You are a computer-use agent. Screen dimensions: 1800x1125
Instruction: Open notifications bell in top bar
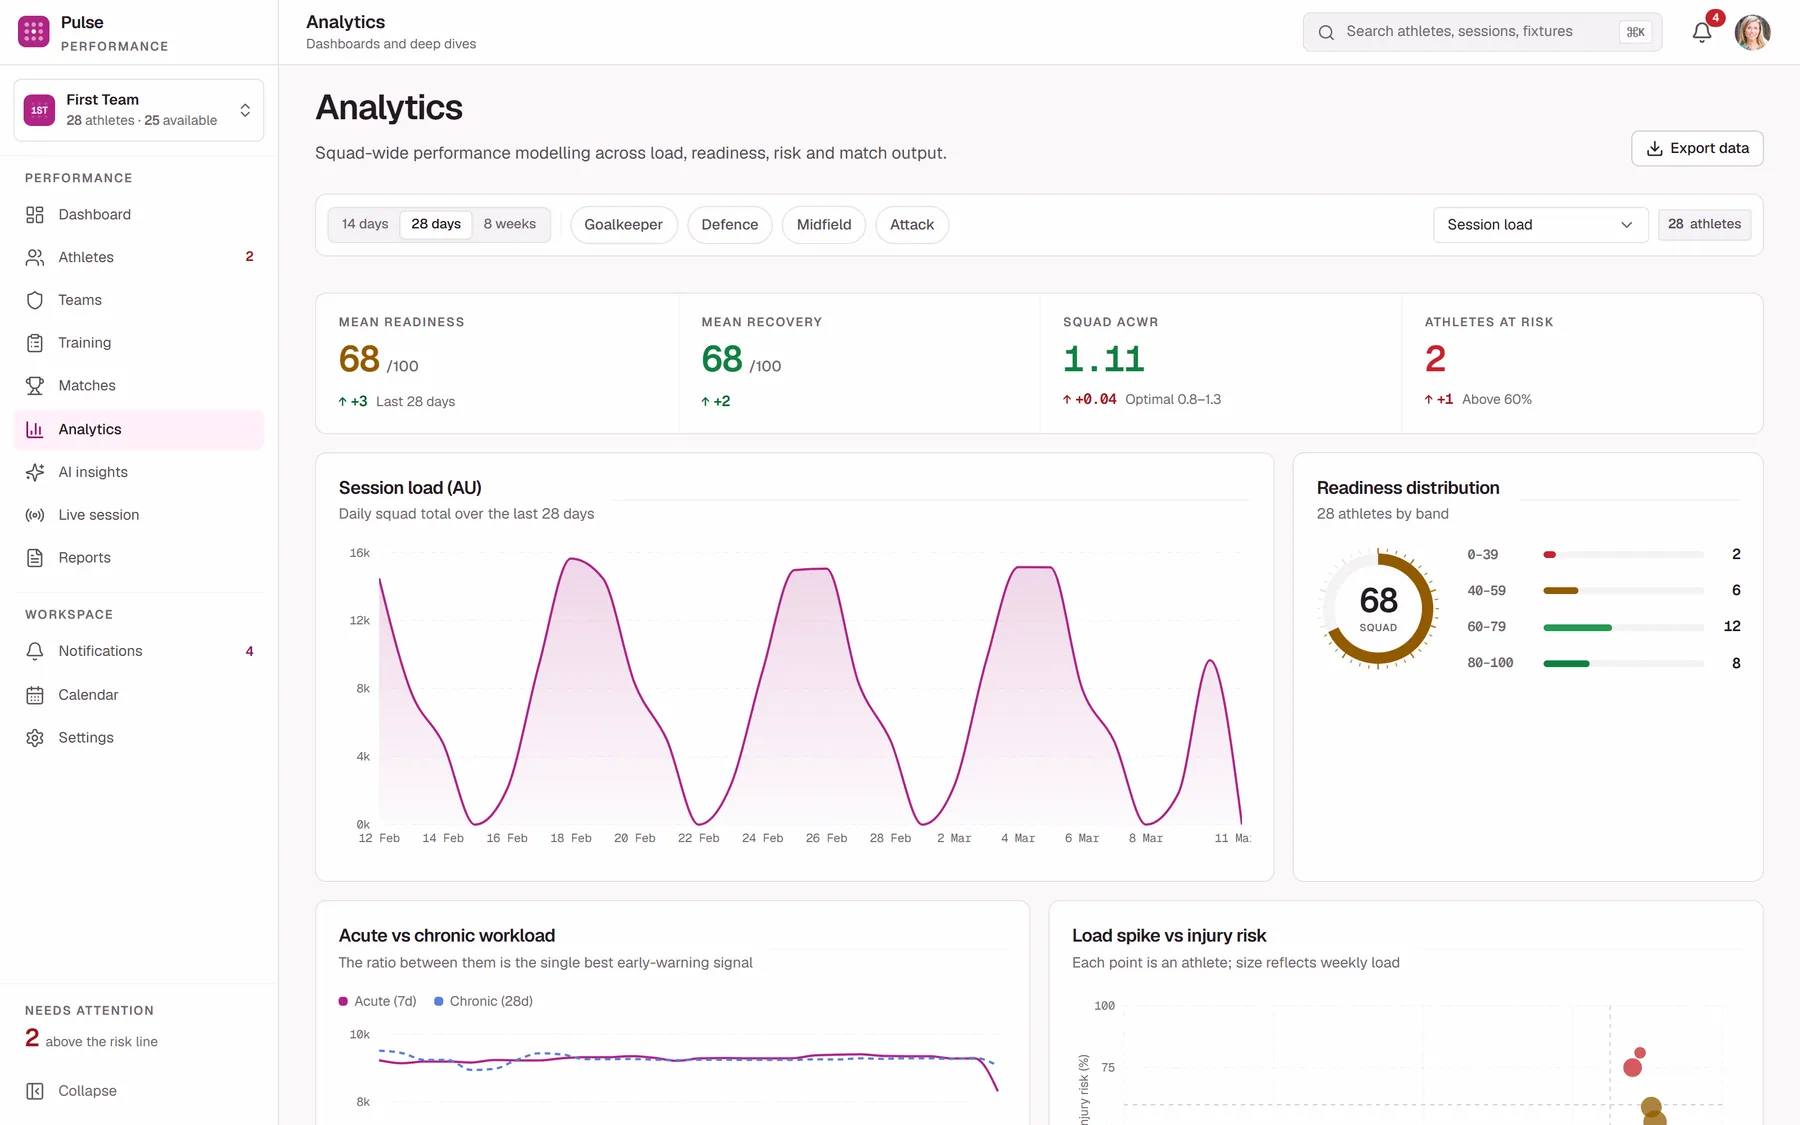coord(1702,32)
